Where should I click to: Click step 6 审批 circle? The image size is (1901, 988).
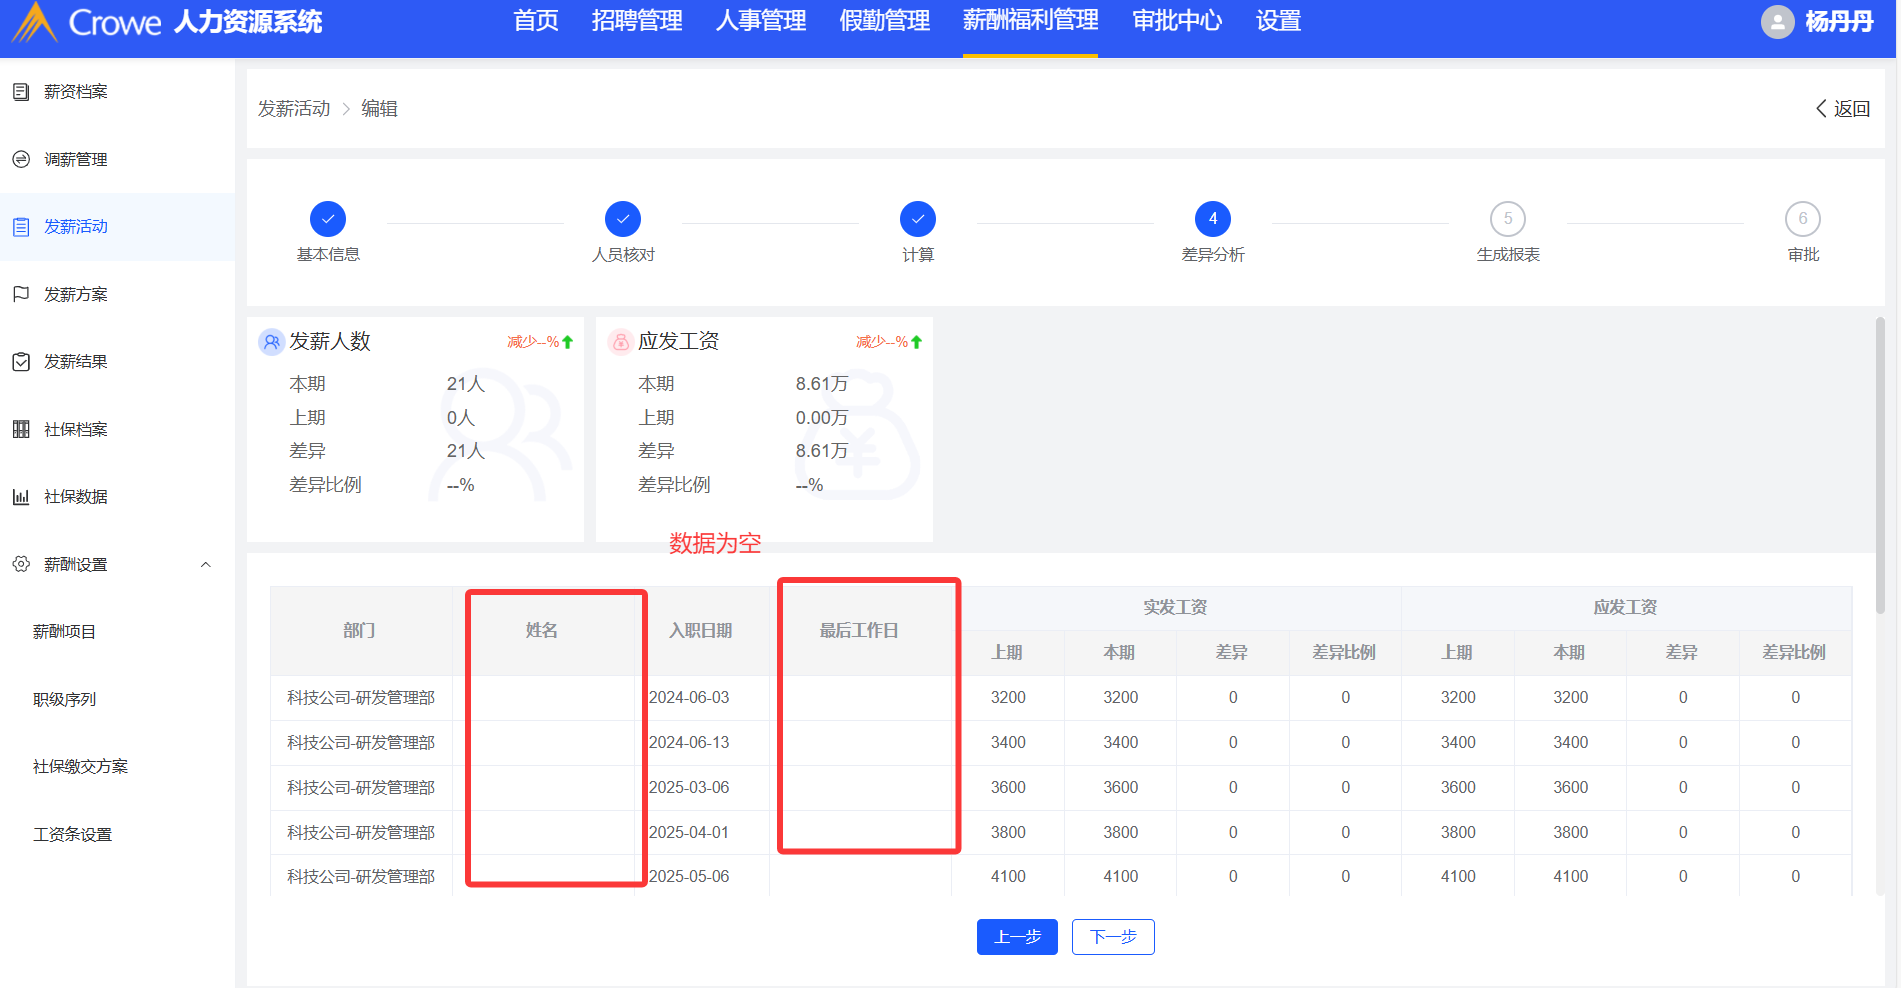[x=1803, y=219]
